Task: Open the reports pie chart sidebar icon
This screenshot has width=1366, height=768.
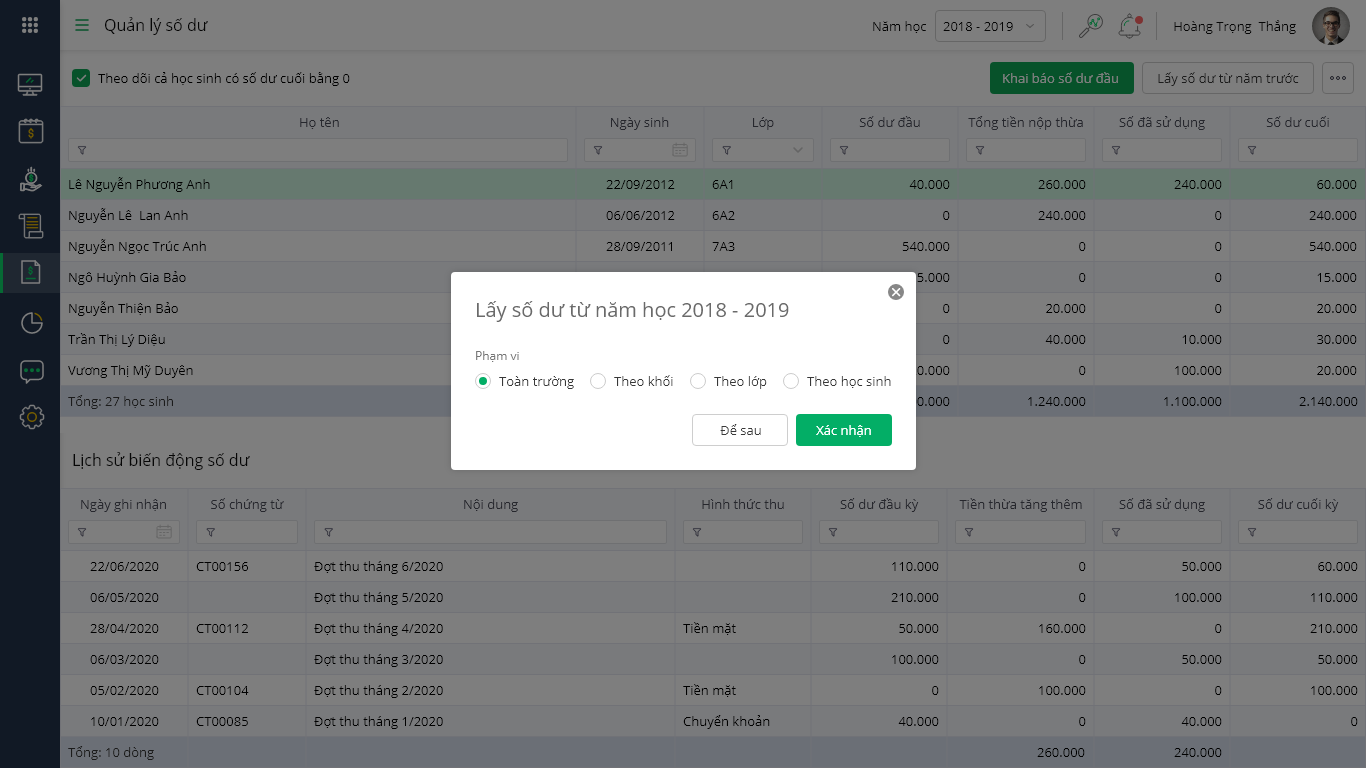Action: click(31, 322)
